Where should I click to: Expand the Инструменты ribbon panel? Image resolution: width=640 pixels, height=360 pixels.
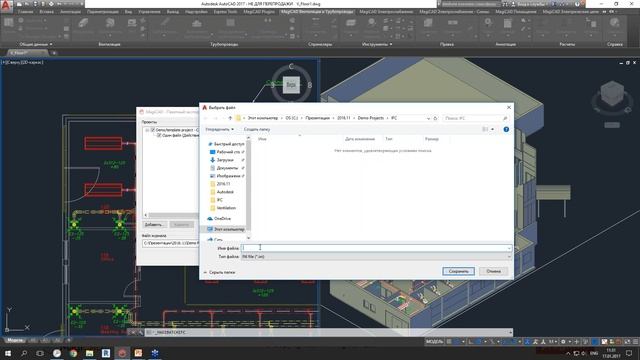pyautogui.click(x=377, y=44)
